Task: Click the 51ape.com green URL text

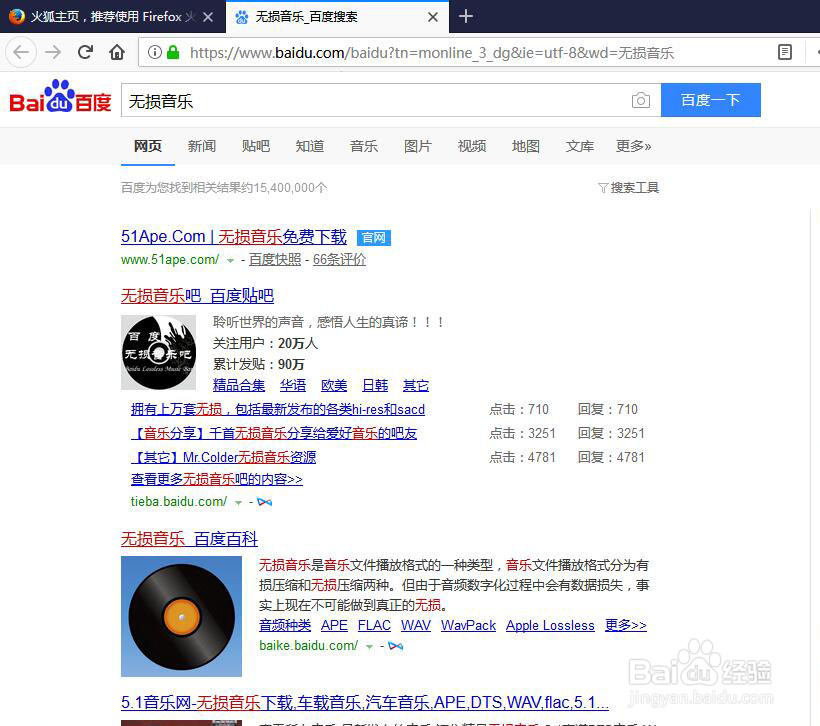Action: (x=170, y=260)
